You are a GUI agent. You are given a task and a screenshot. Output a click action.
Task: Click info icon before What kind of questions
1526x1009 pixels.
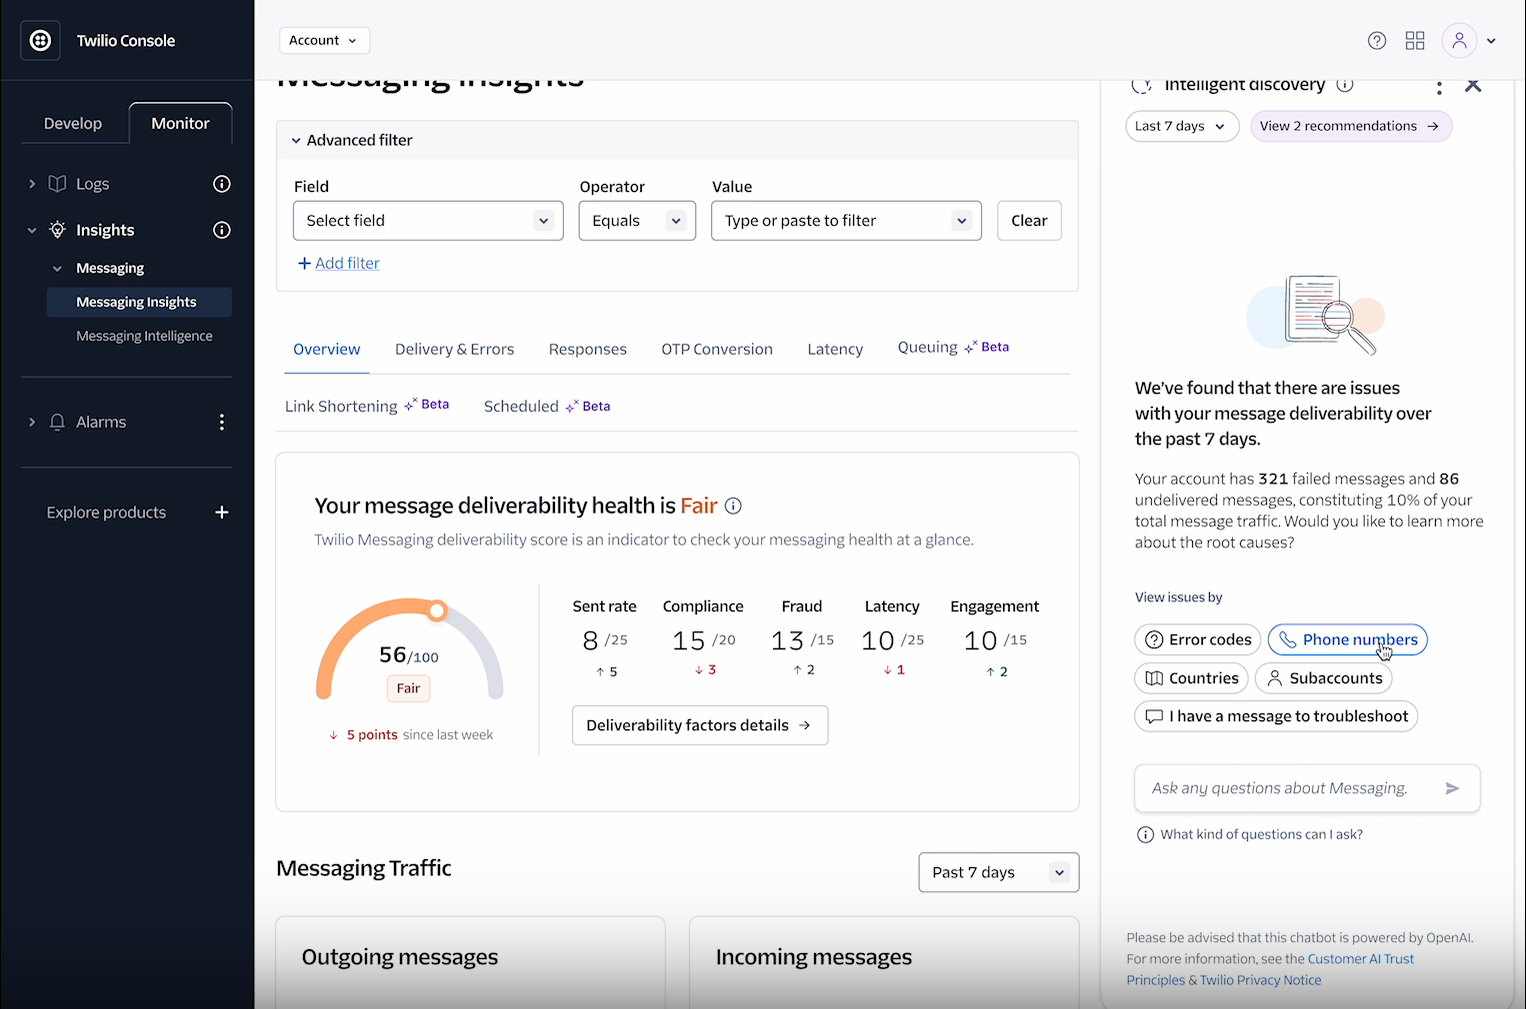click(1145, 835)
